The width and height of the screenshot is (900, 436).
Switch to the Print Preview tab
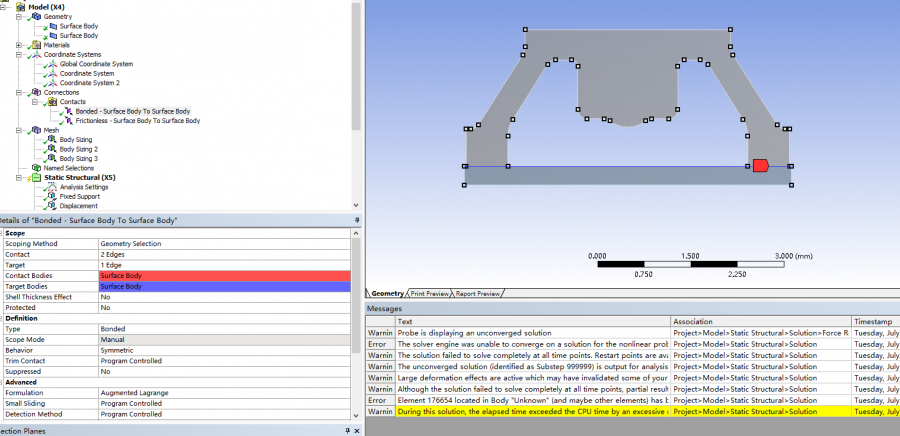[x=429, y=294]
